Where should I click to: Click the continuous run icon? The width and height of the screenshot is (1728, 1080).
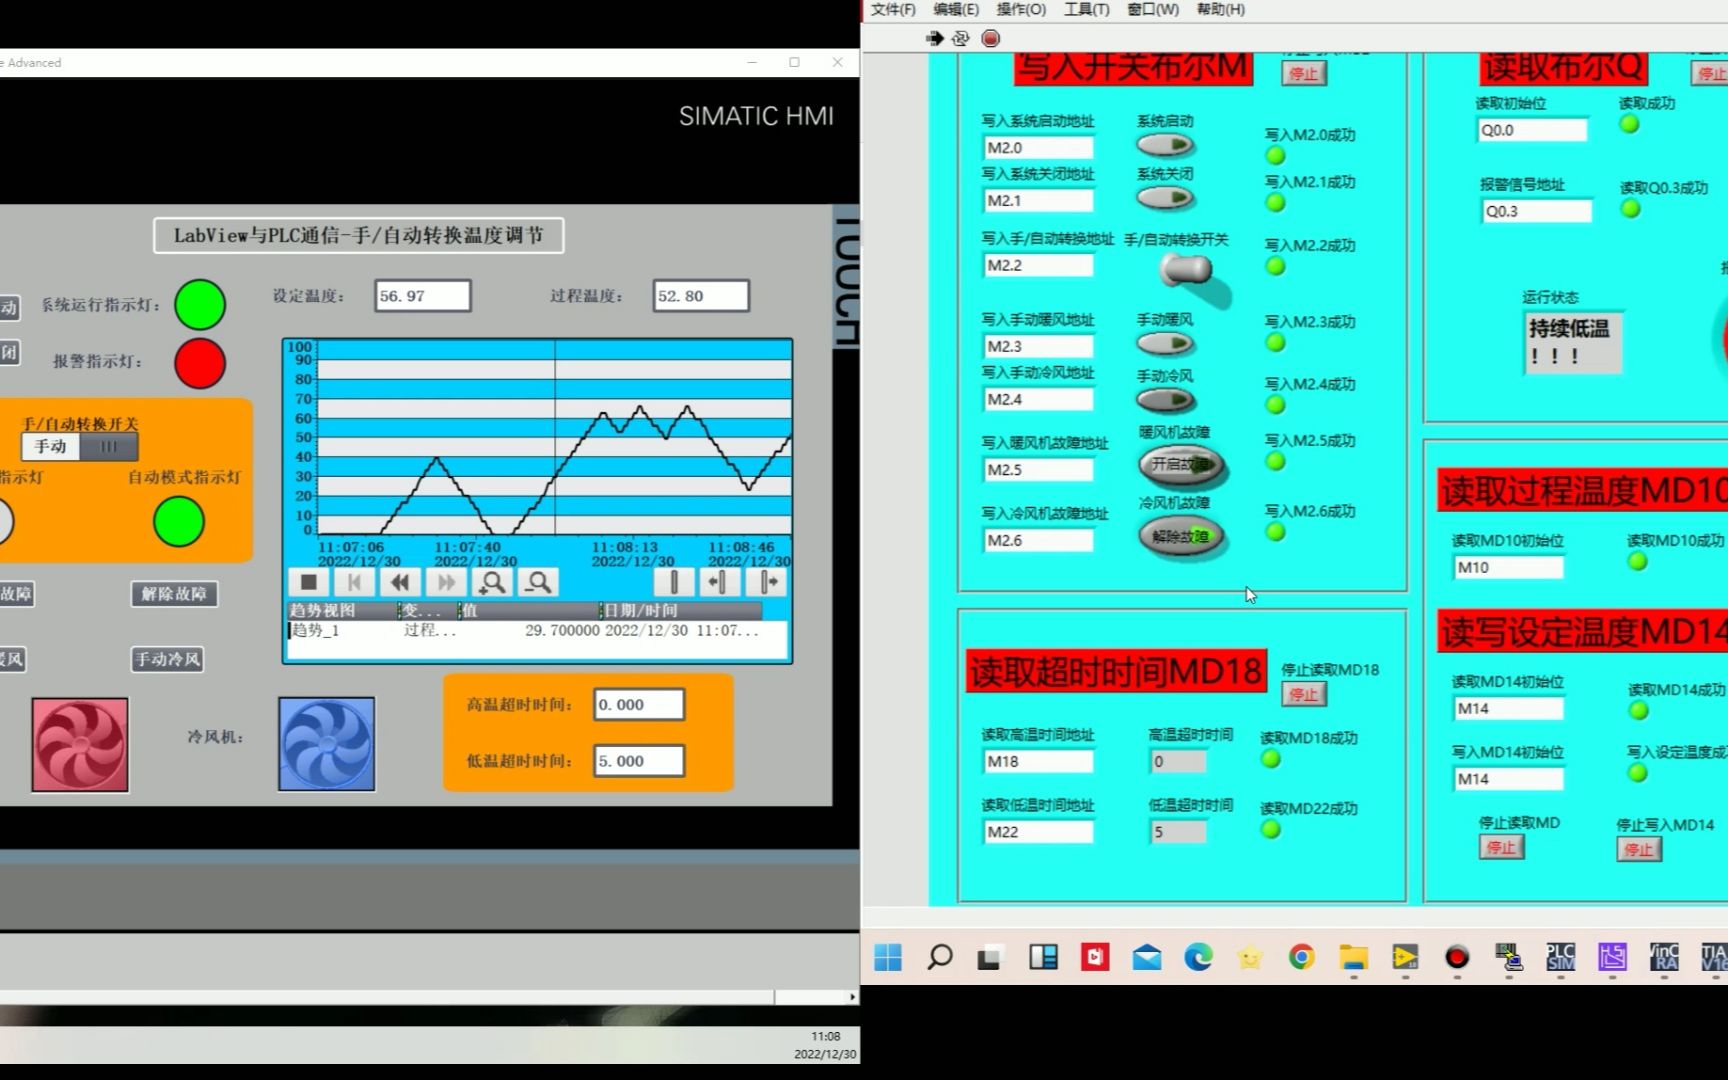[960, 38]
